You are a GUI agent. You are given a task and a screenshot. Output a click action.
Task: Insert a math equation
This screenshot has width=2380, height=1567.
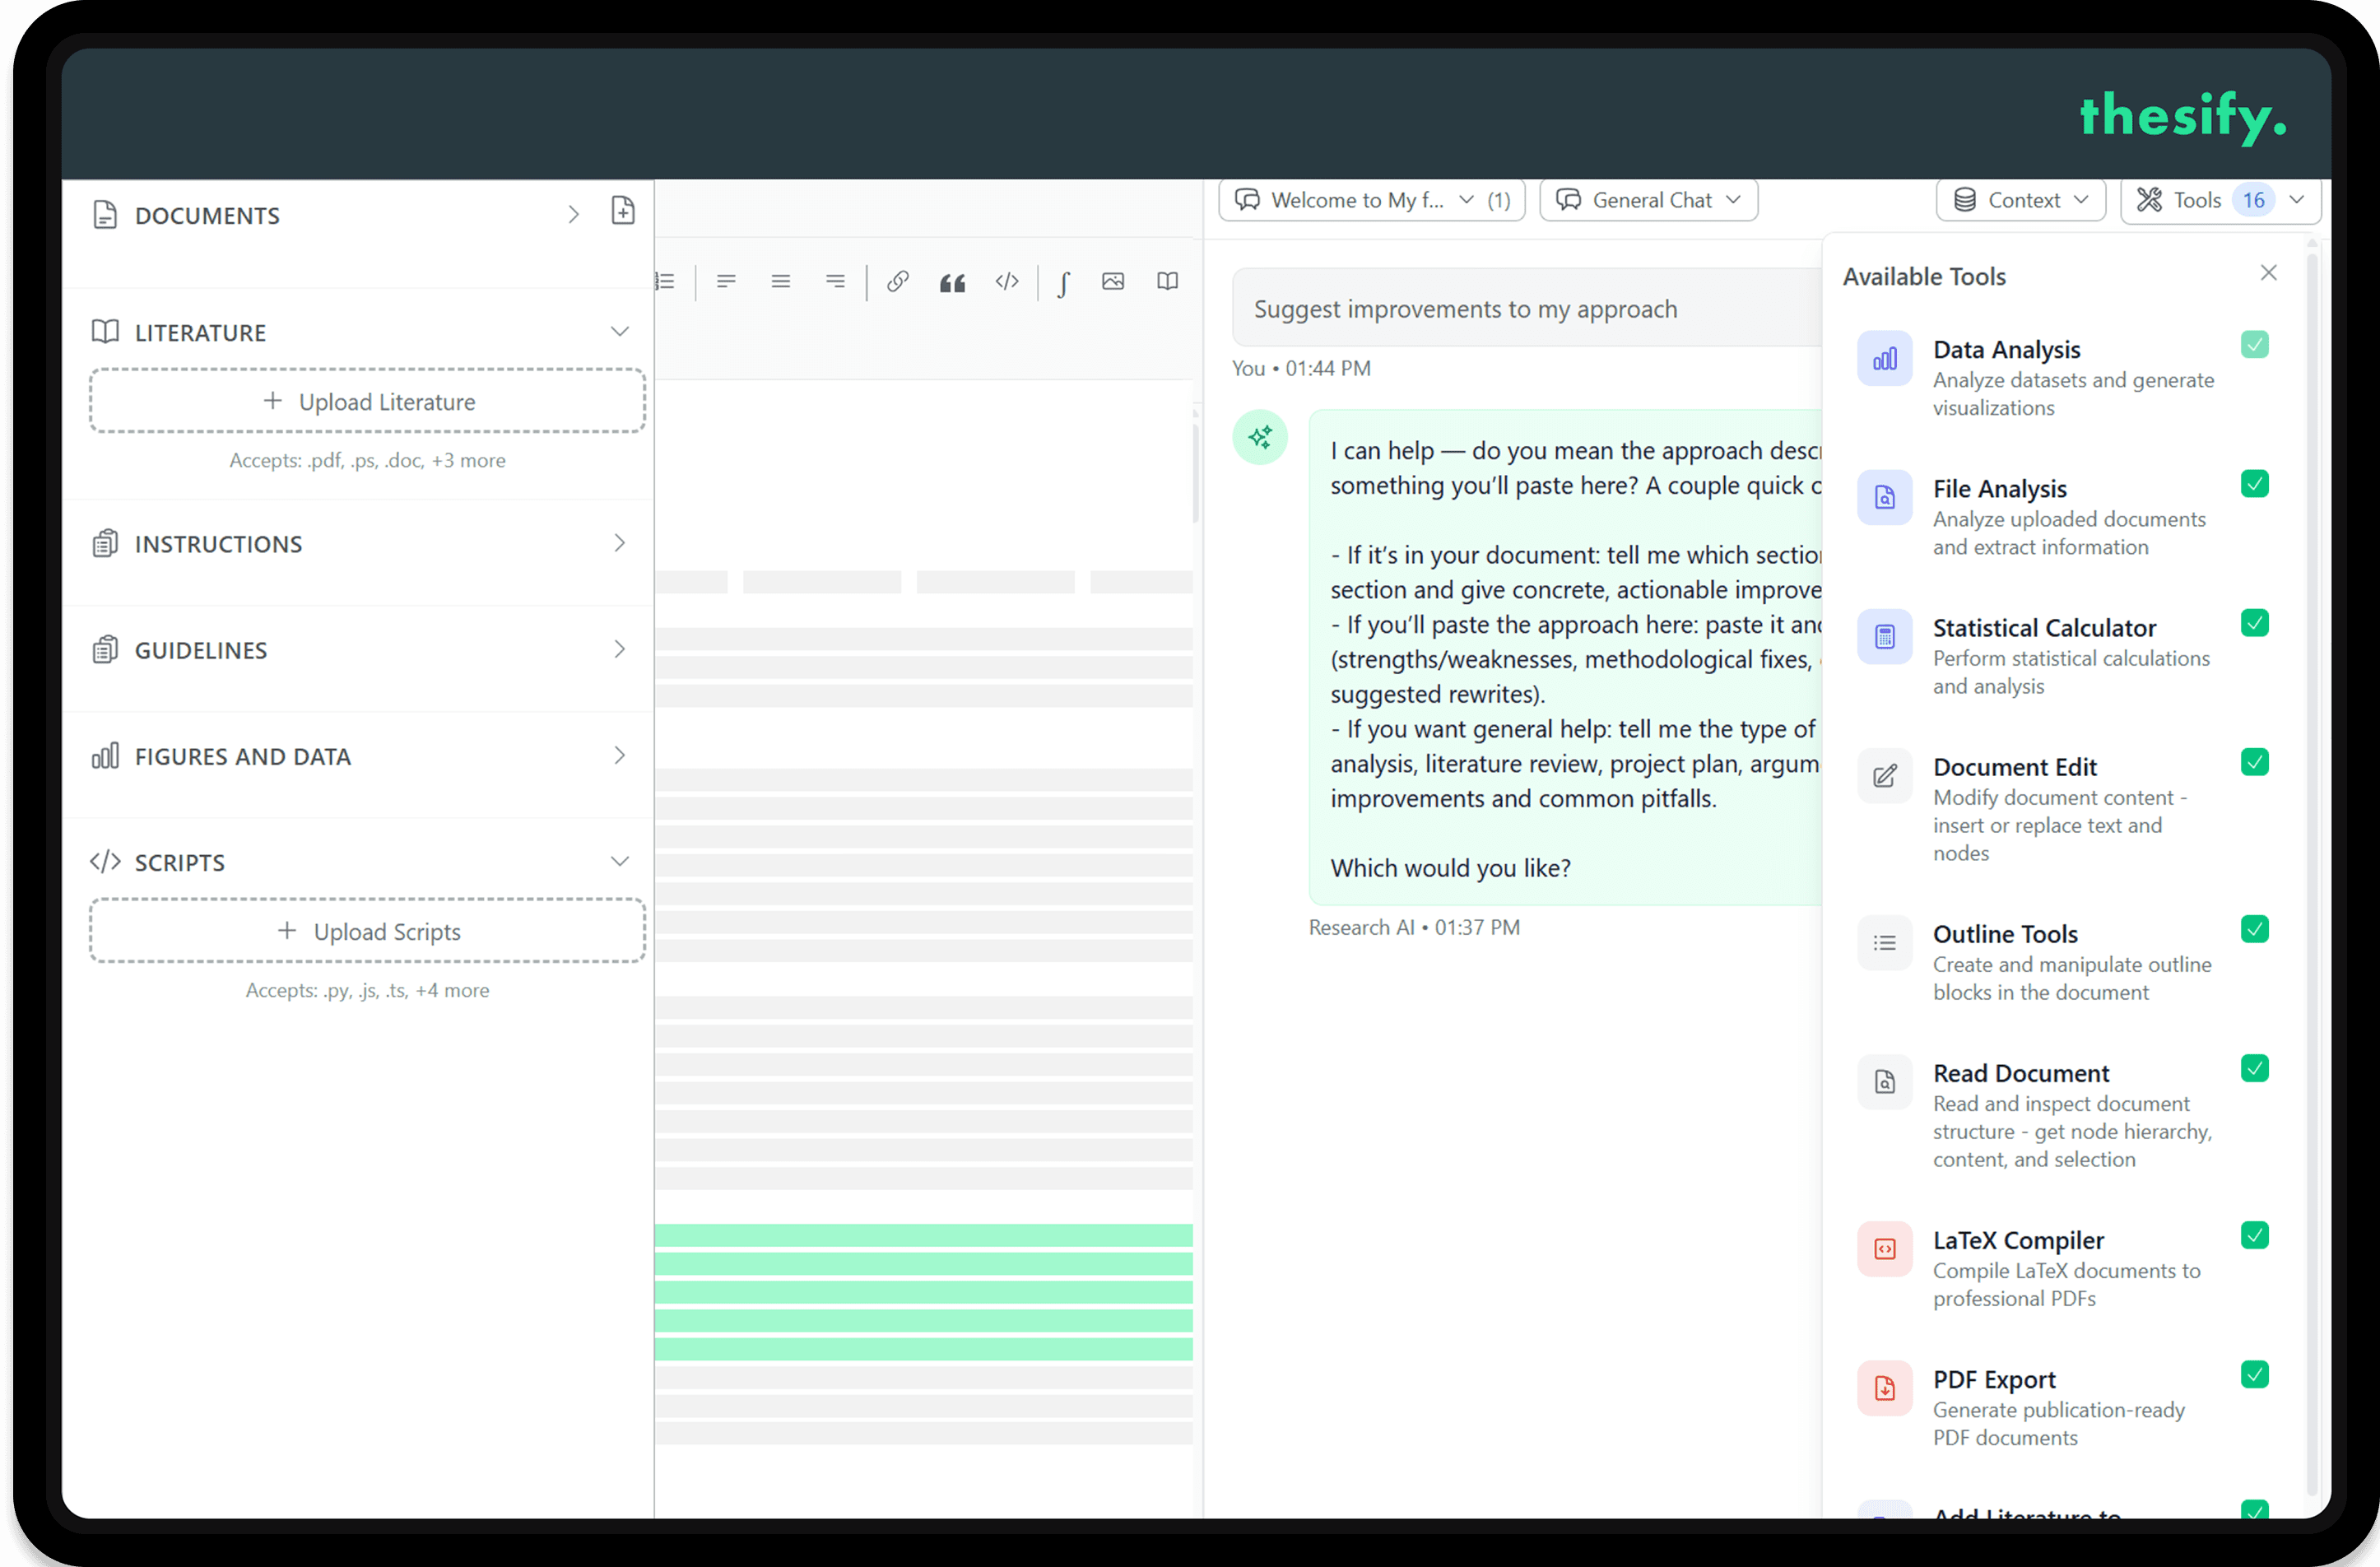click(x=1063, y=282)
